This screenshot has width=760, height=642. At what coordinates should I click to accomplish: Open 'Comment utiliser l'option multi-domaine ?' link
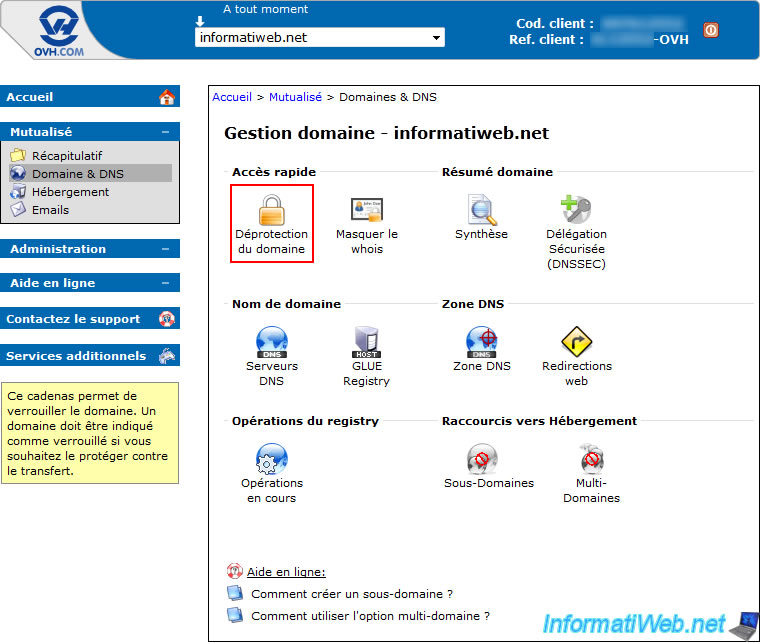(x=370, y=615)
